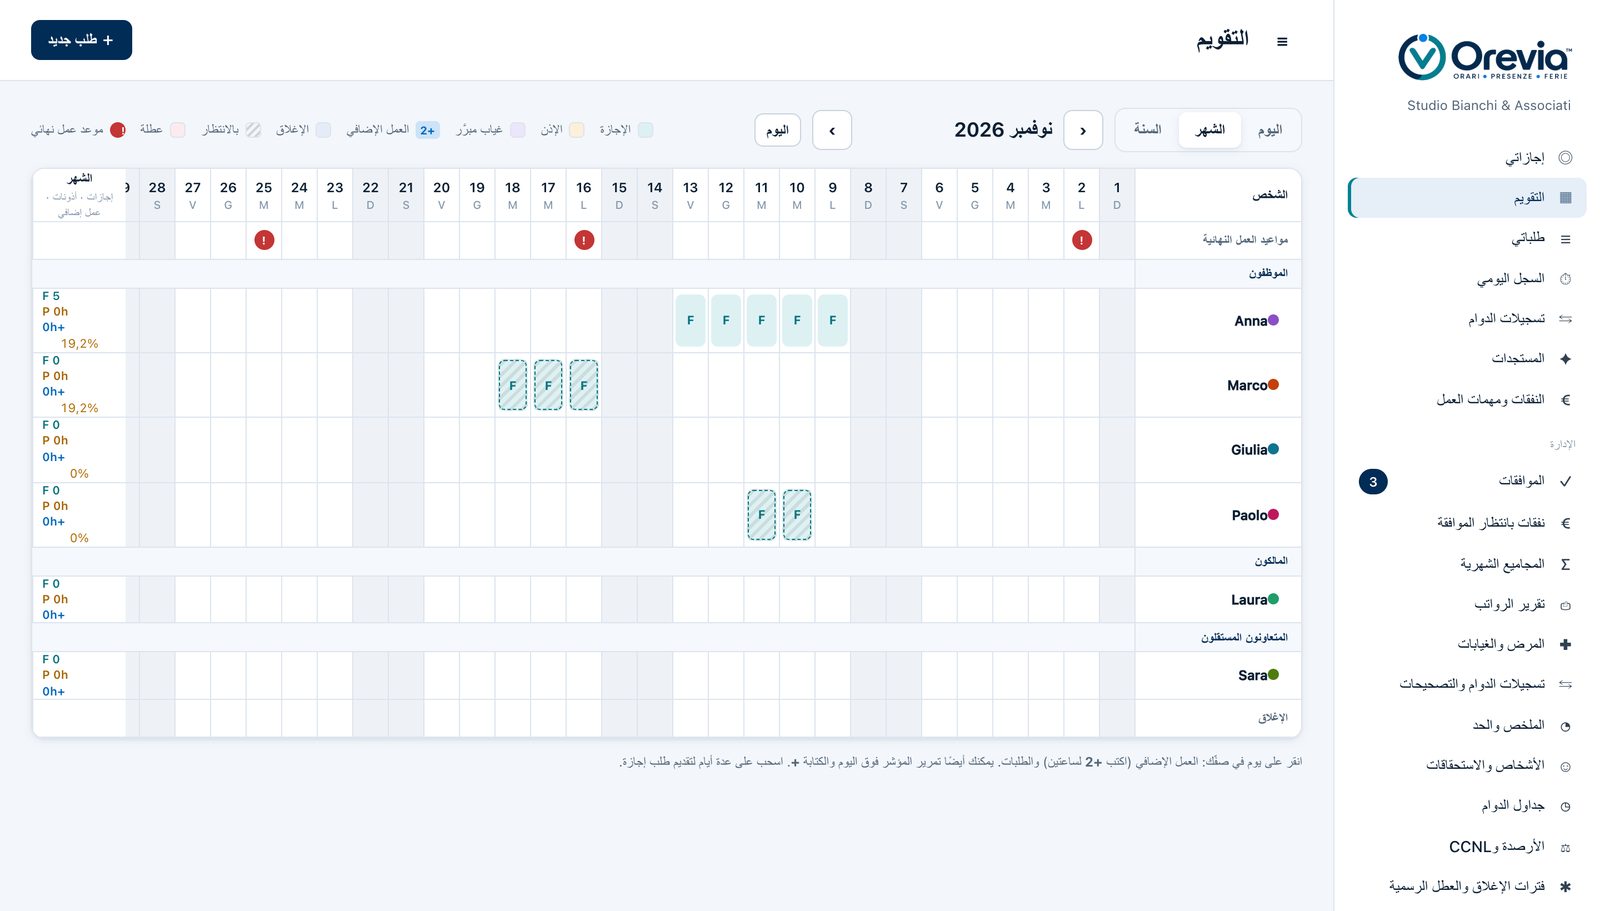Click the 2+ العمل الإضافي legend chip
Image resolution: width=1600 pixels, height=911 pixels.
427,130
